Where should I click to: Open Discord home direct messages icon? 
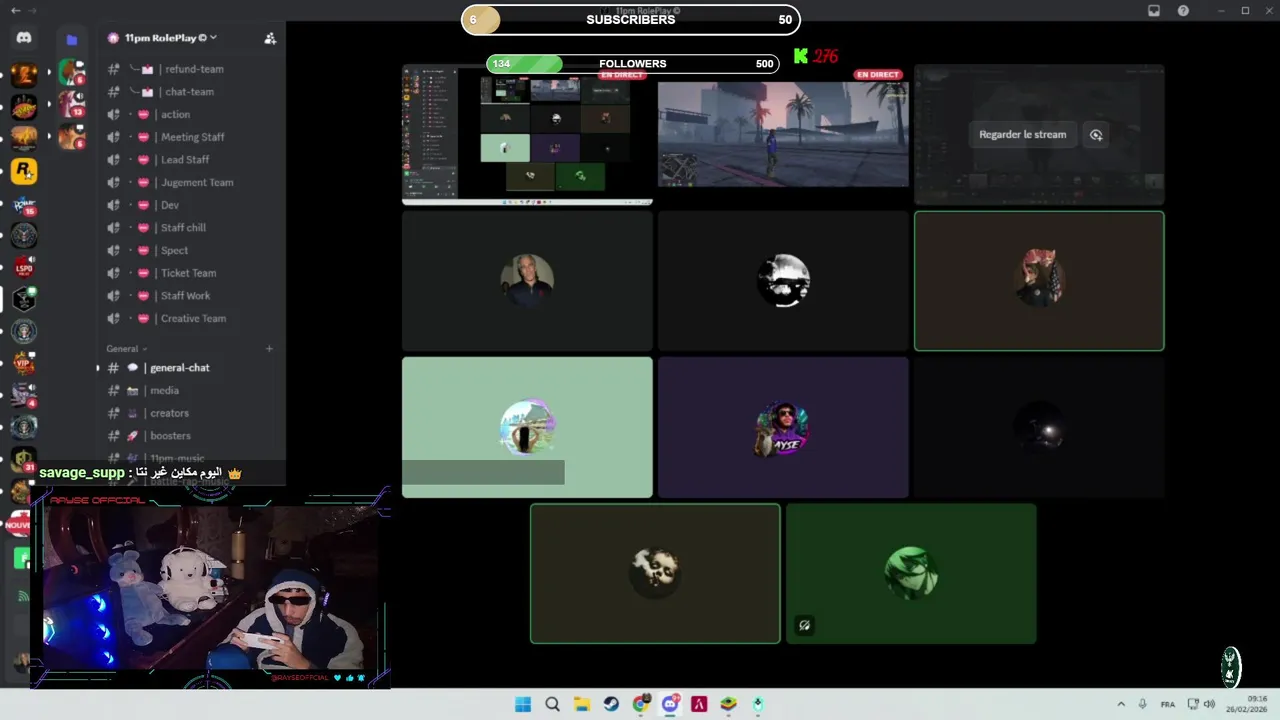coord(24,38)
